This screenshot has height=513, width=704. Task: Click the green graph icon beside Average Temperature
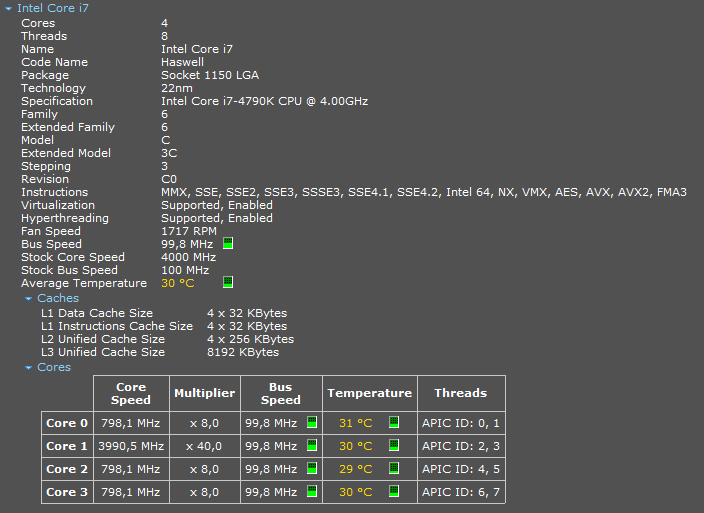click(228, 282)
